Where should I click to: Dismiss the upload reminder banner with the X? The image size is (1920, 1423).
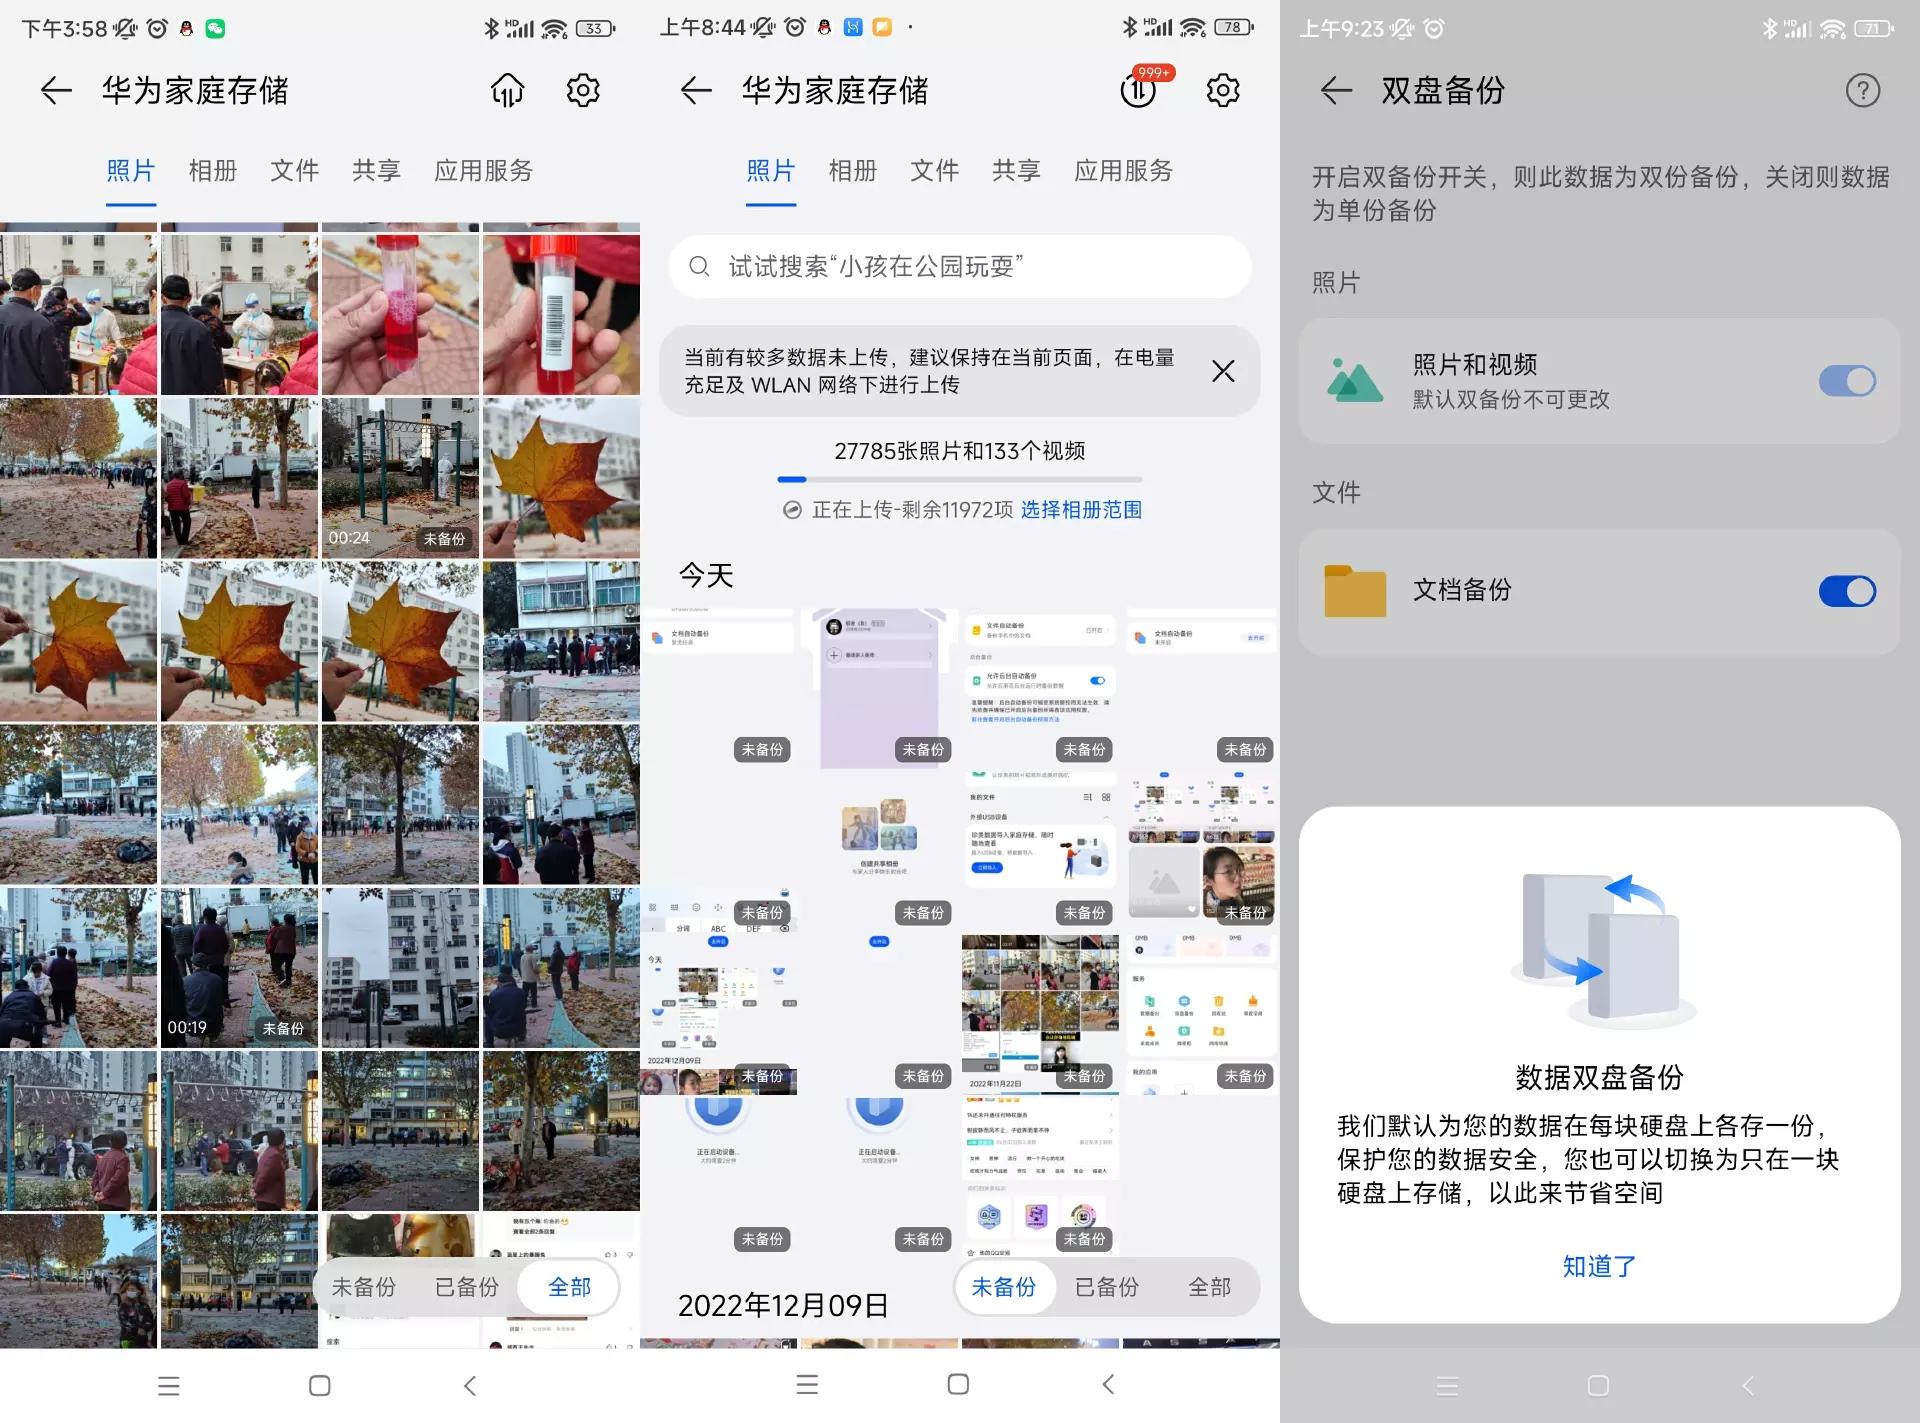tap(1223, 371)
